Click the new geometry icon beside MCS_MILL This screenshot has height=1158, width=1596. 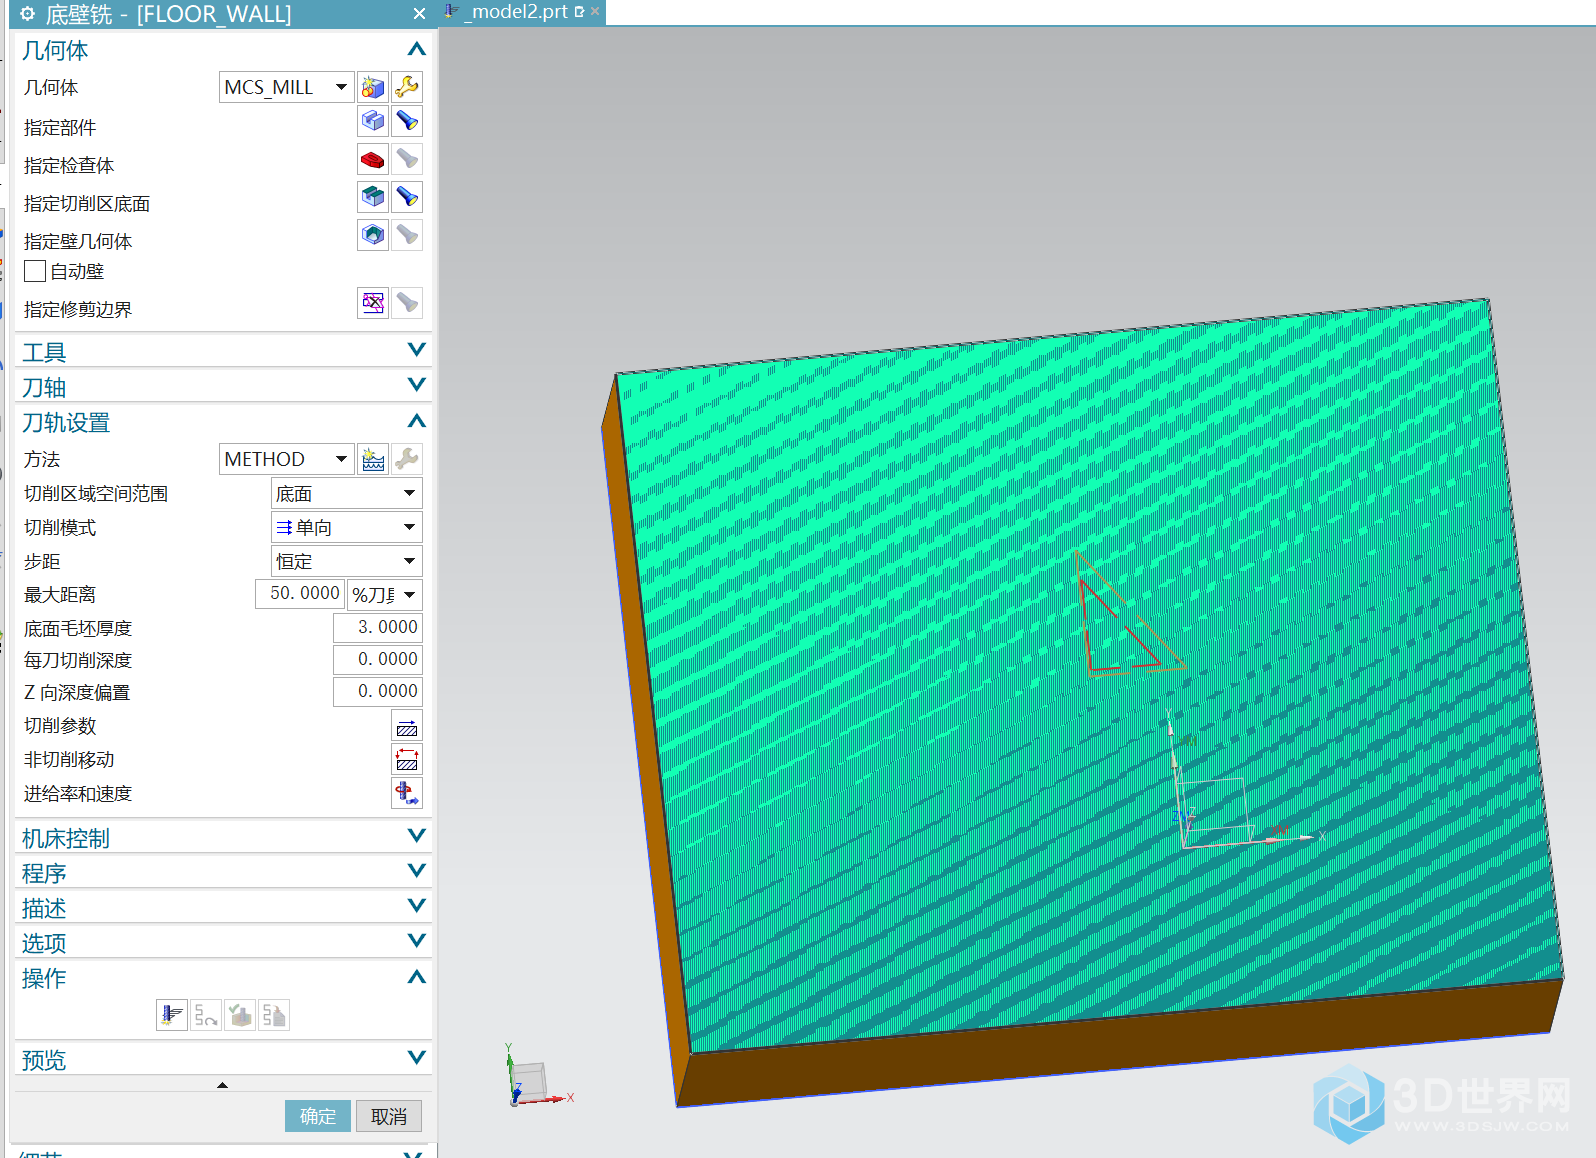373,87
